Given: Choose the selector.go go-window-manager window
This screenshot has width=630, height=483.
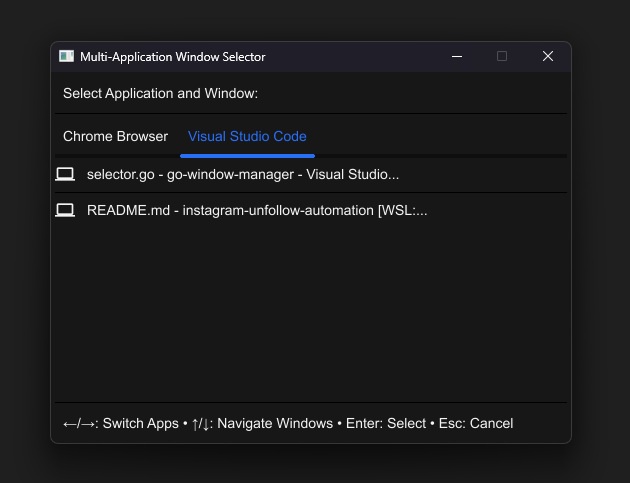Looking at the screenshot, I should [311, 174].
